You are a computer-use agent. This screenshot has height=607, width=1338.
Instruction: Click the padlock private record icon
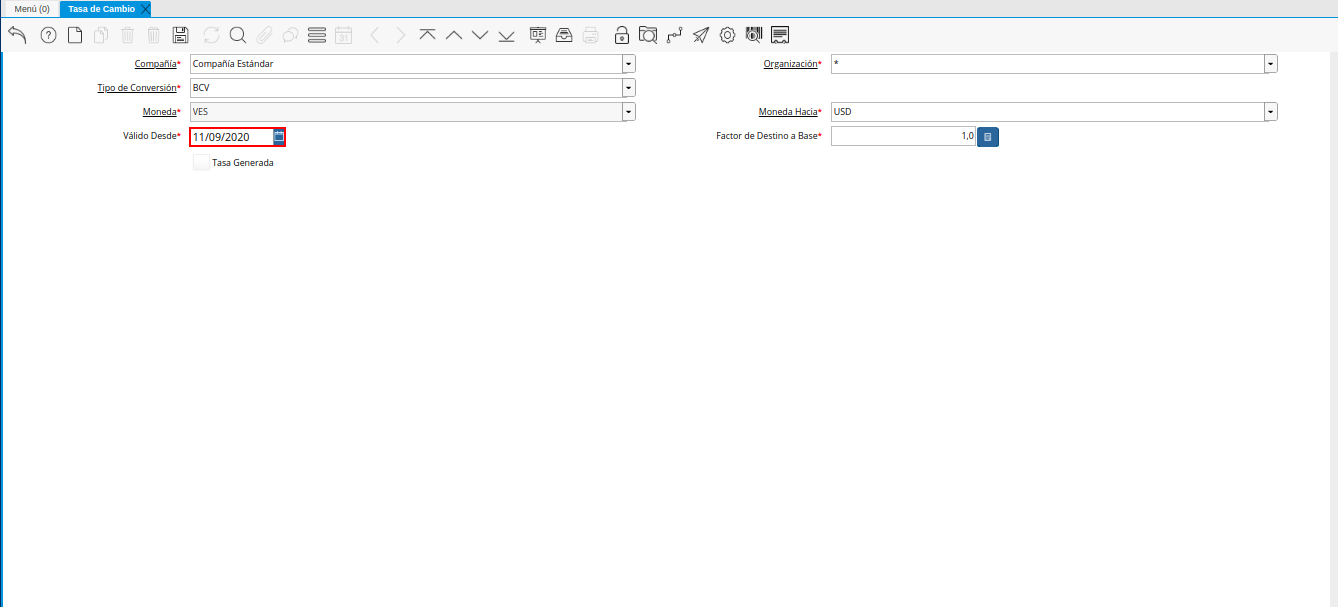coord(622,35)
